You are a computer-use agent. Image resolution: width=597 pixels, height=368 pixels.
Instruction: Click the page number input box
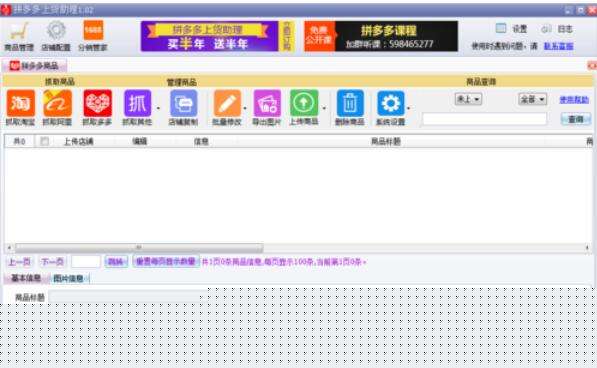86,262
